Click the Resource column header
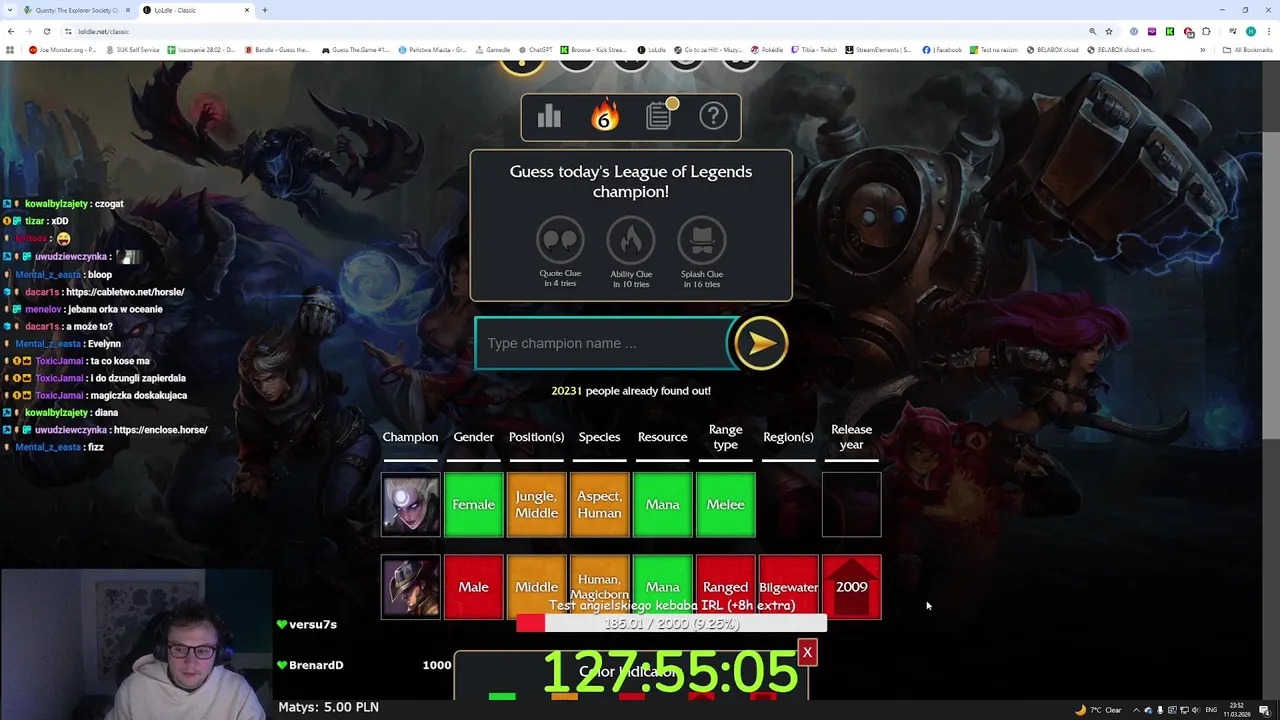Viewport: 1280px width, 720px height. click(x=662, y=437)
